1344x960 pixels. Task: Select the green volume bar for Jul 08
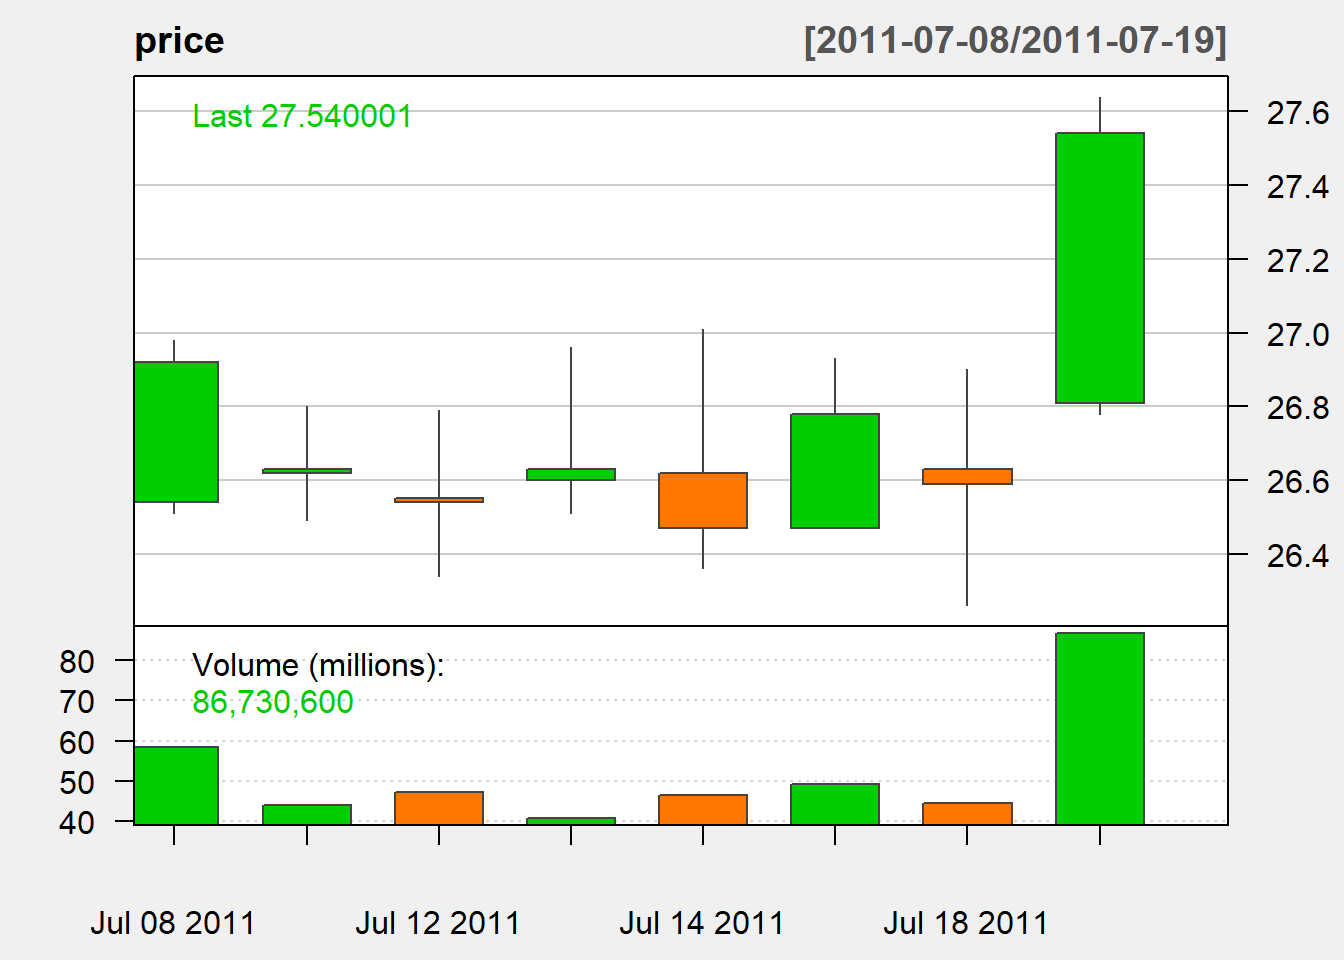176,785
